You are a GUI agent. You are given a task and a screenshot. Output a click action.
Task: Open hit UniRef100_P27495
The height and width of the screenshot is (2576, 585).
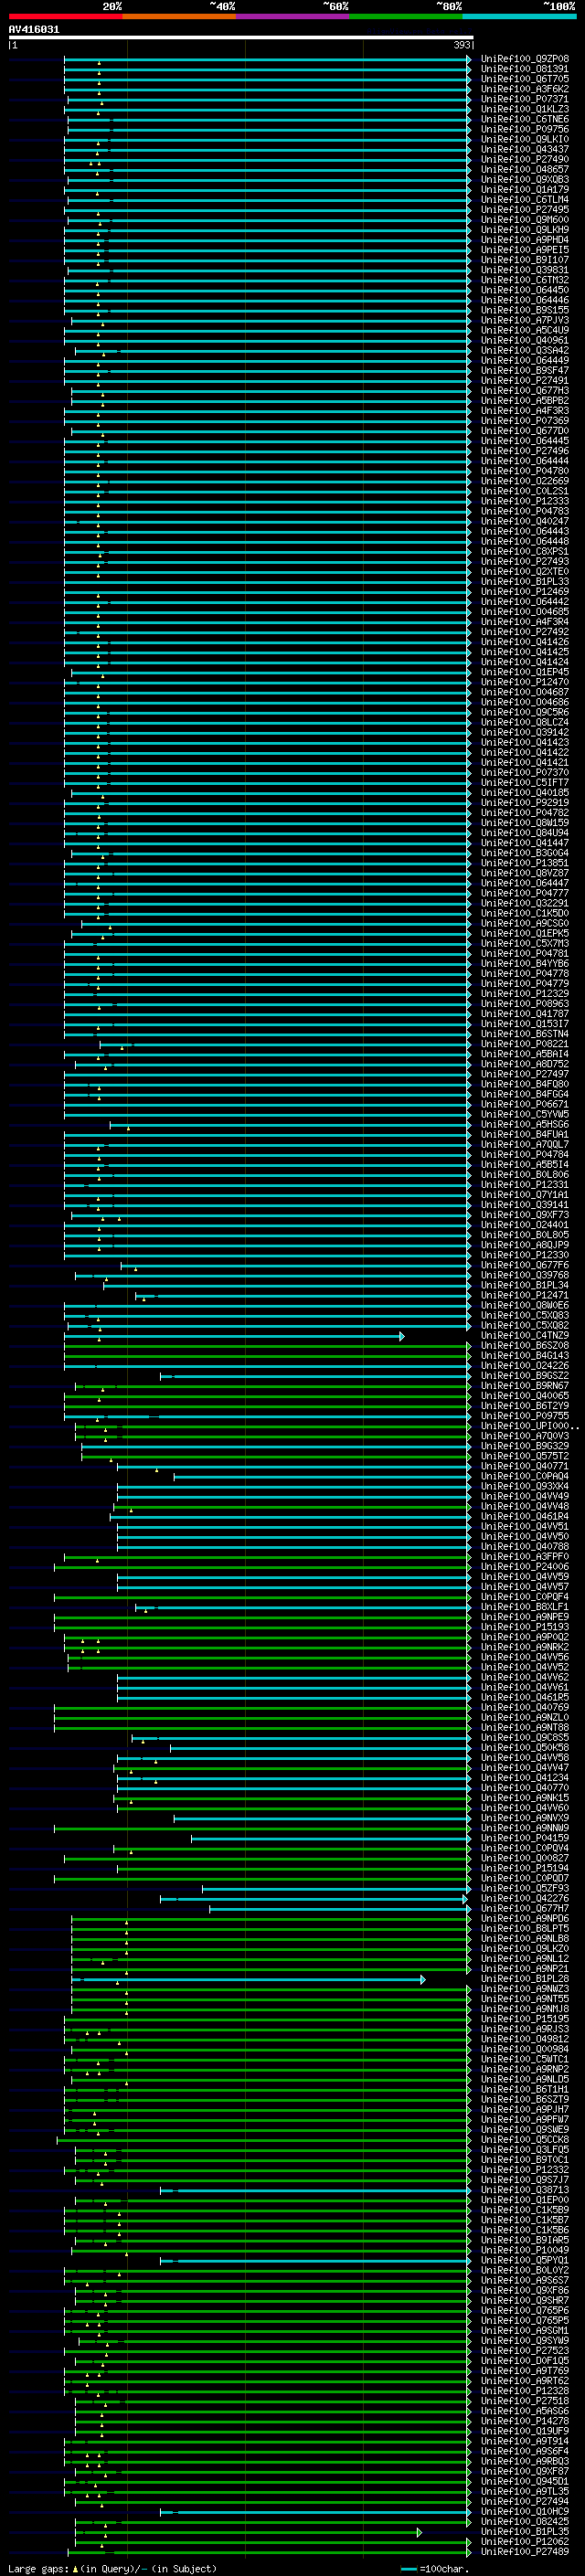(x=525, y=210)
